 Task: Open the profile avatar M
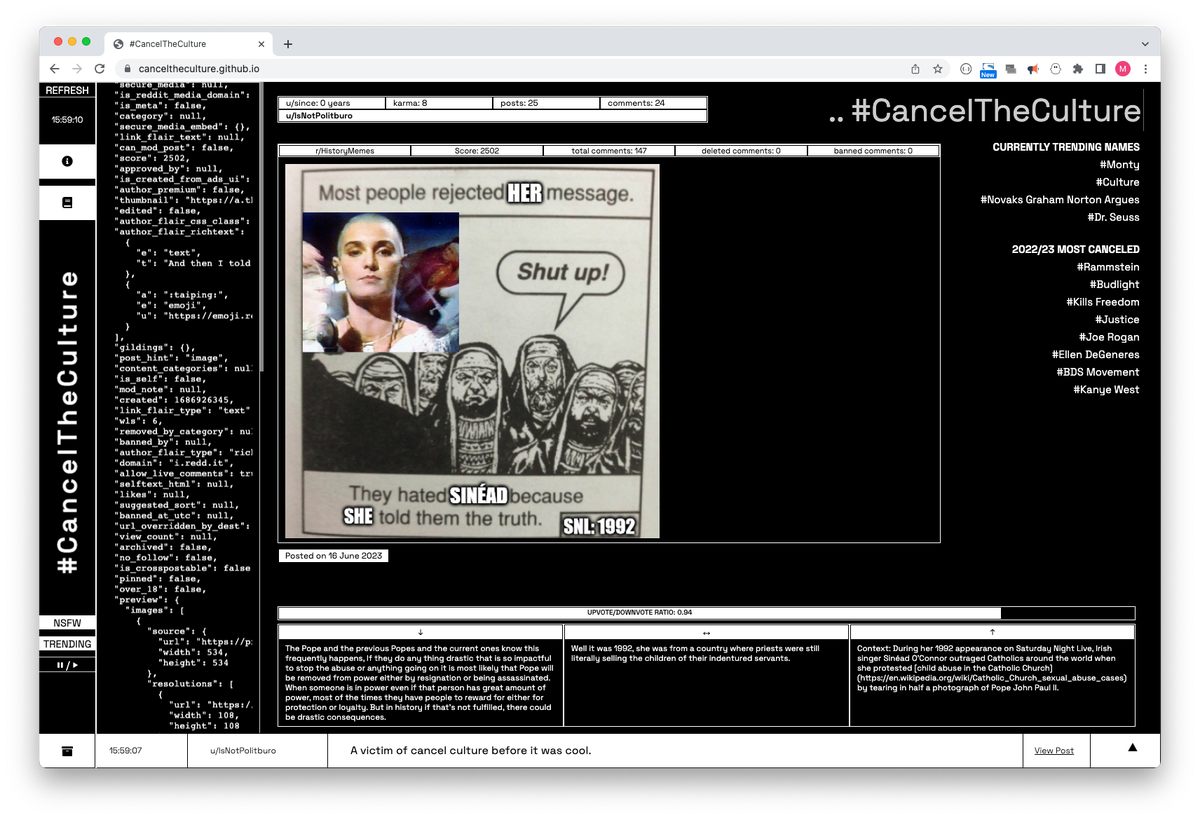(x=1123, y=69)
